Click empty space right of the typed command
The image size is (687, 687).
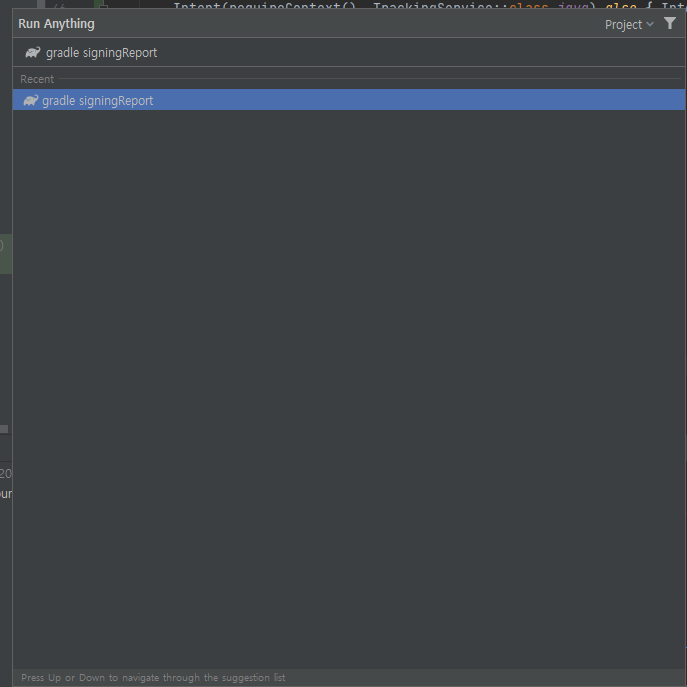420,53
